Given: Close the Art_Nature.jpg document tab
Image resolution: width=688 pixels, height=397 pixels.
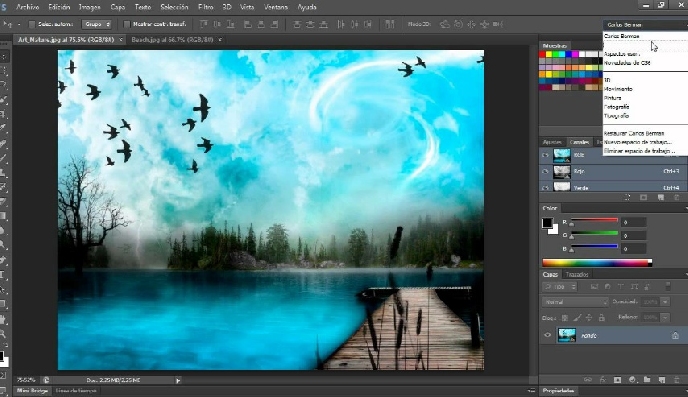Looking at the screenshot, I should (122, 39).
